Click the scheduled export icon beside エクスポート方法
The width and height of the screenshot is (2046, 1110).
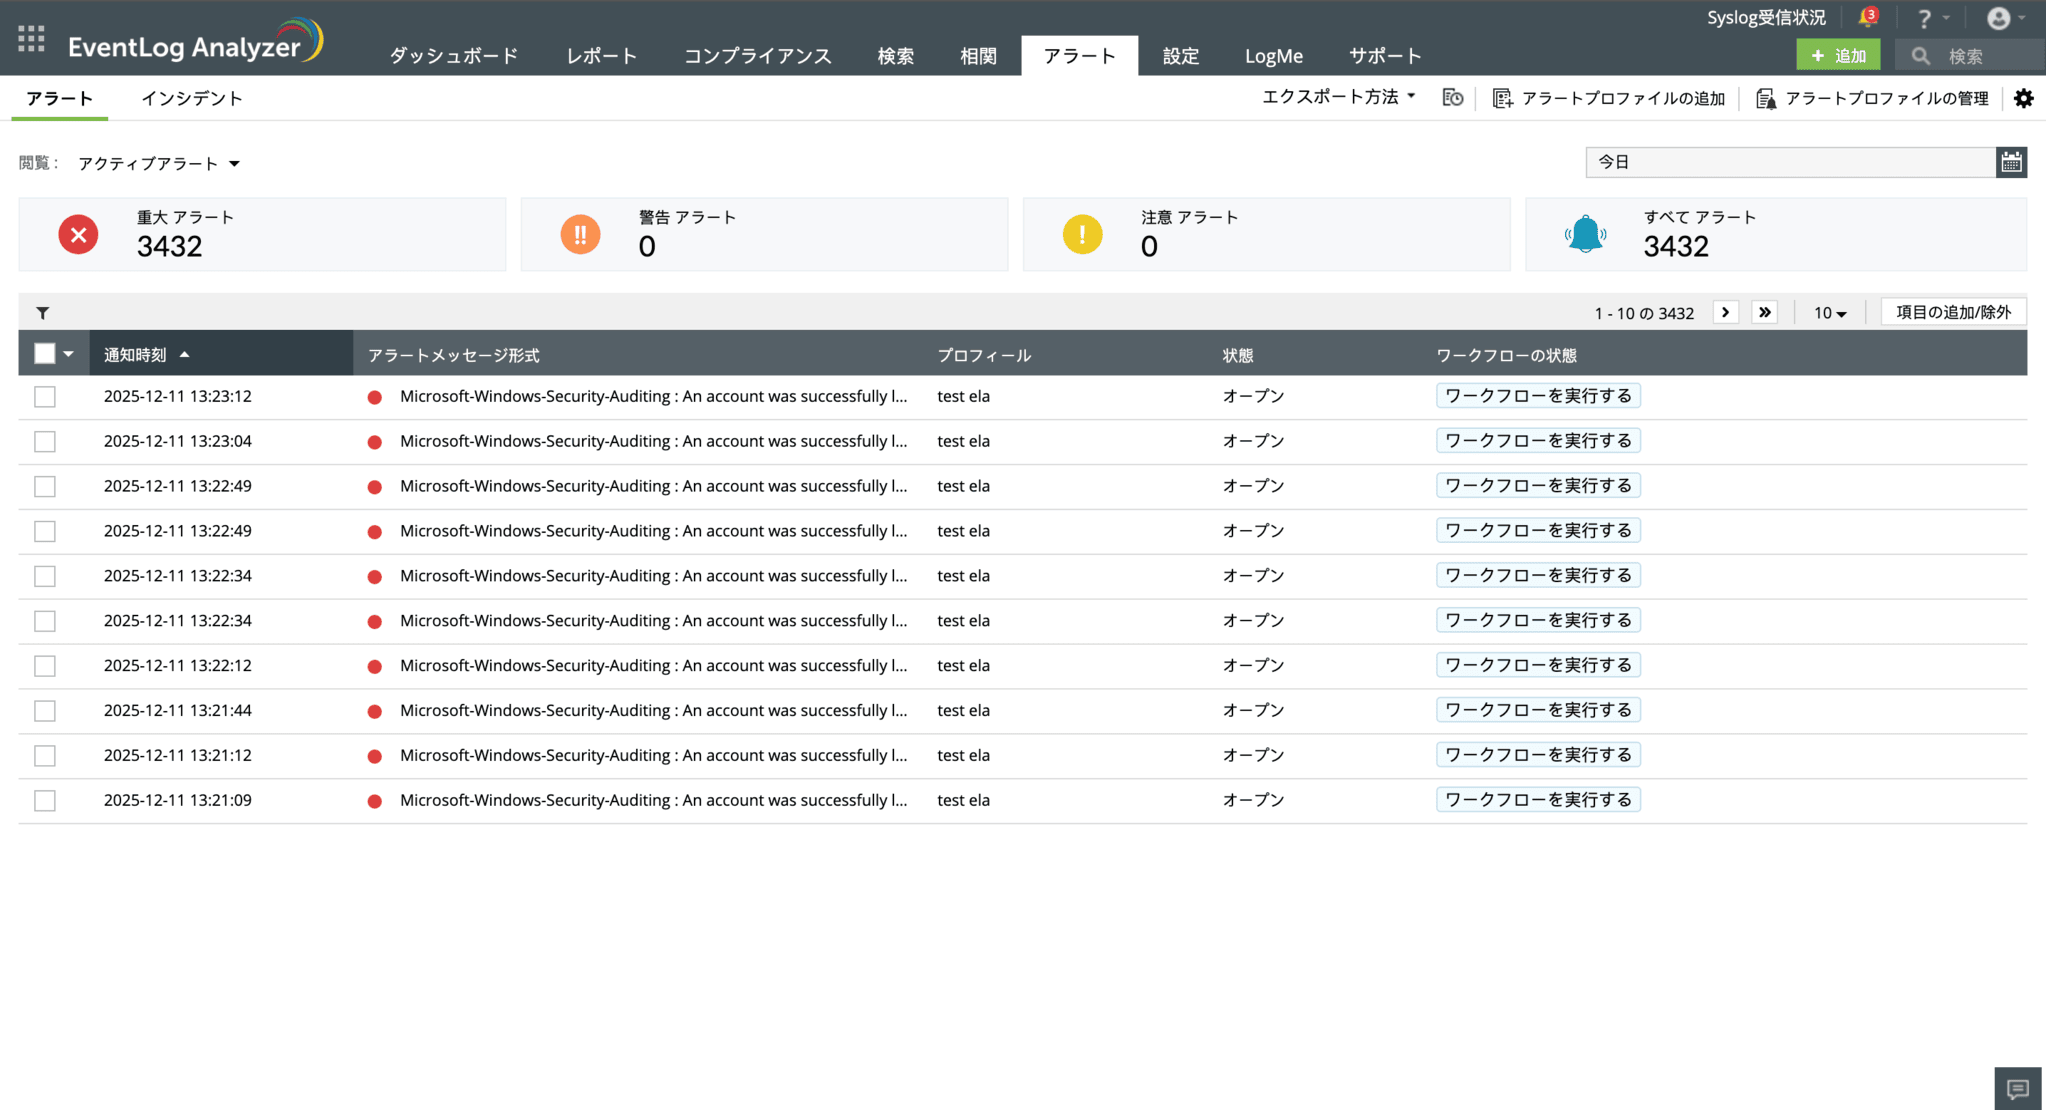[x=1453, y=98]
